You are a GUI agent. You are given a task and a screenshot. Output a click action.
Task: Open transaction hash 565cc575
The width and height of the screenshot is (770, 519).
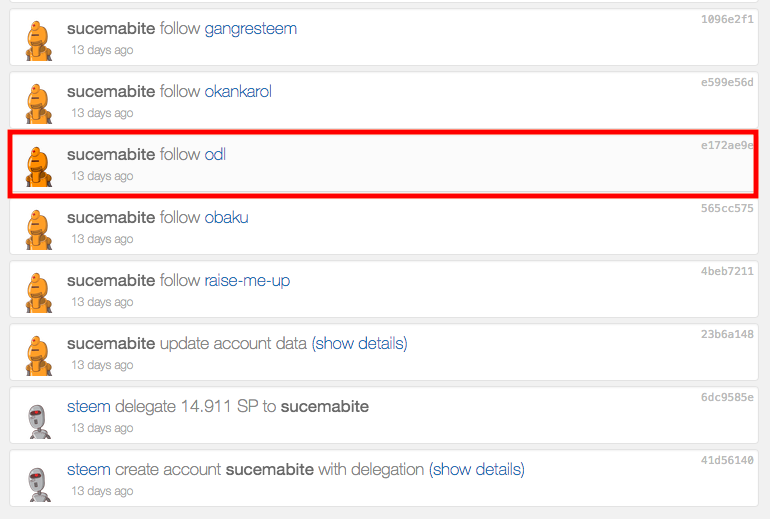(x=727, y=208)
